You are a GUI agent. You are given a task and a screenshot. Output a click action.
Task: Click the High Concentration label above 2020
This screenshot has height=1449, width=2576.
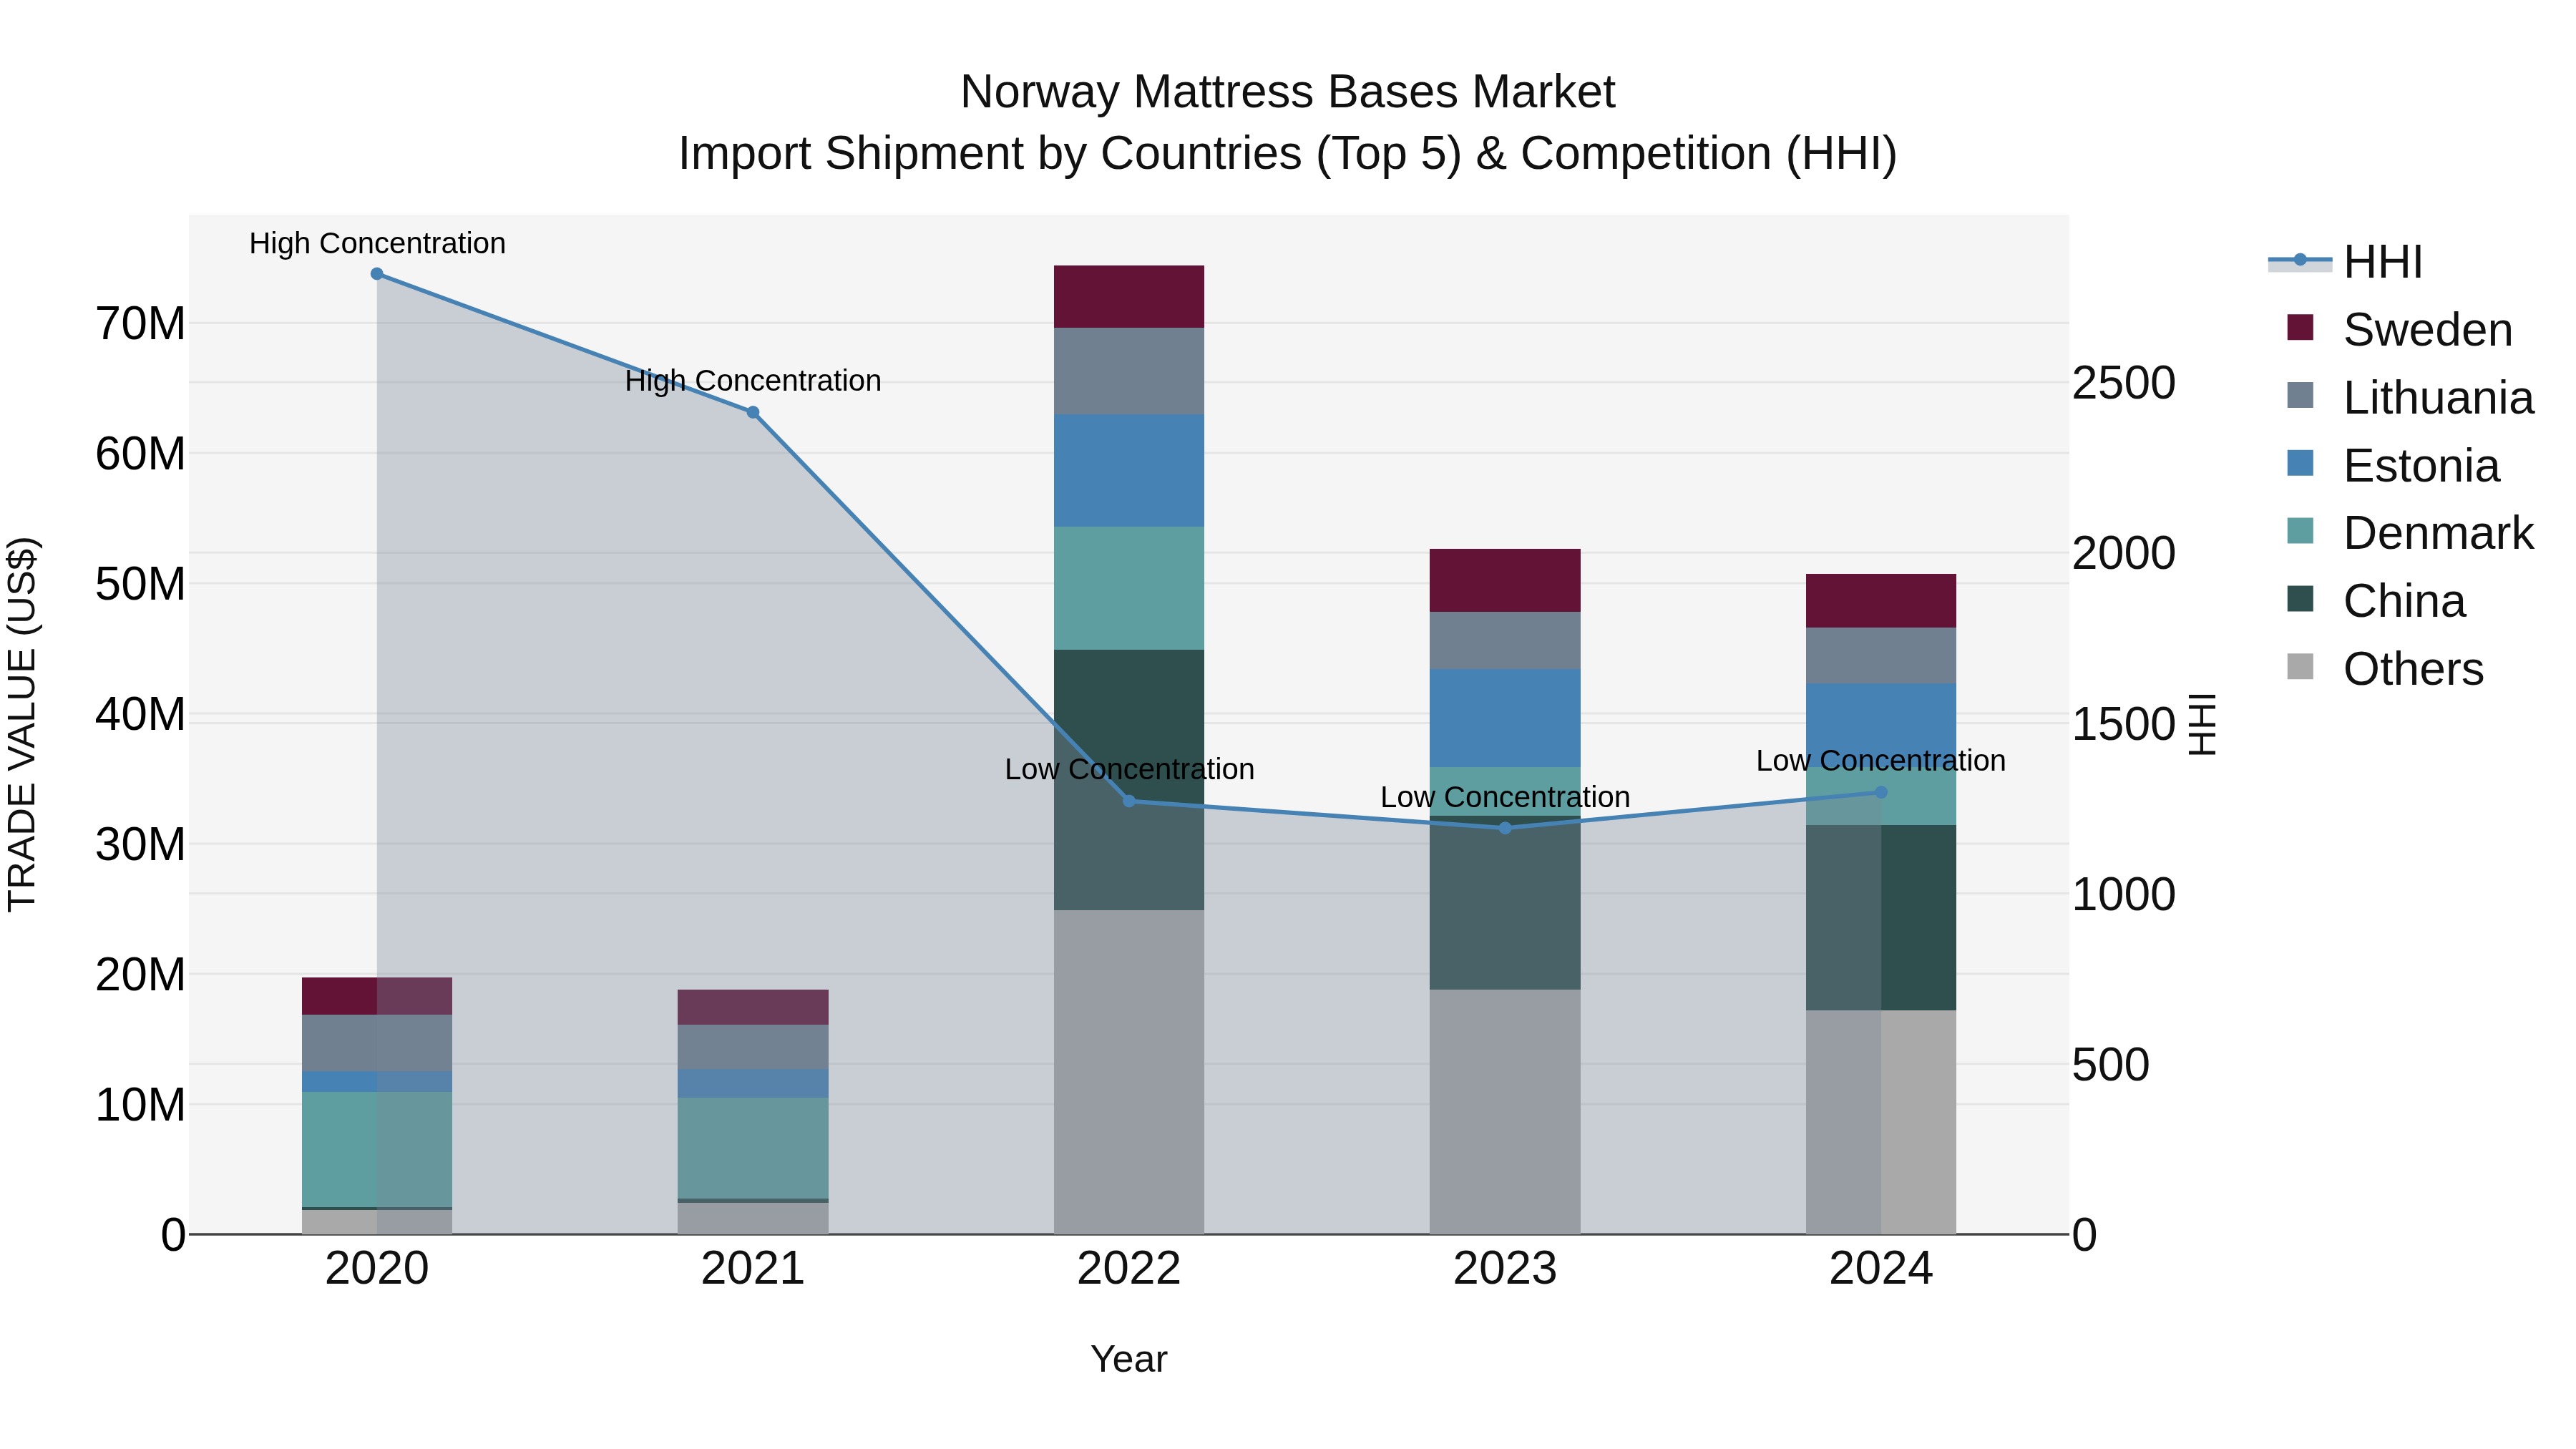[x=377, y=243]
